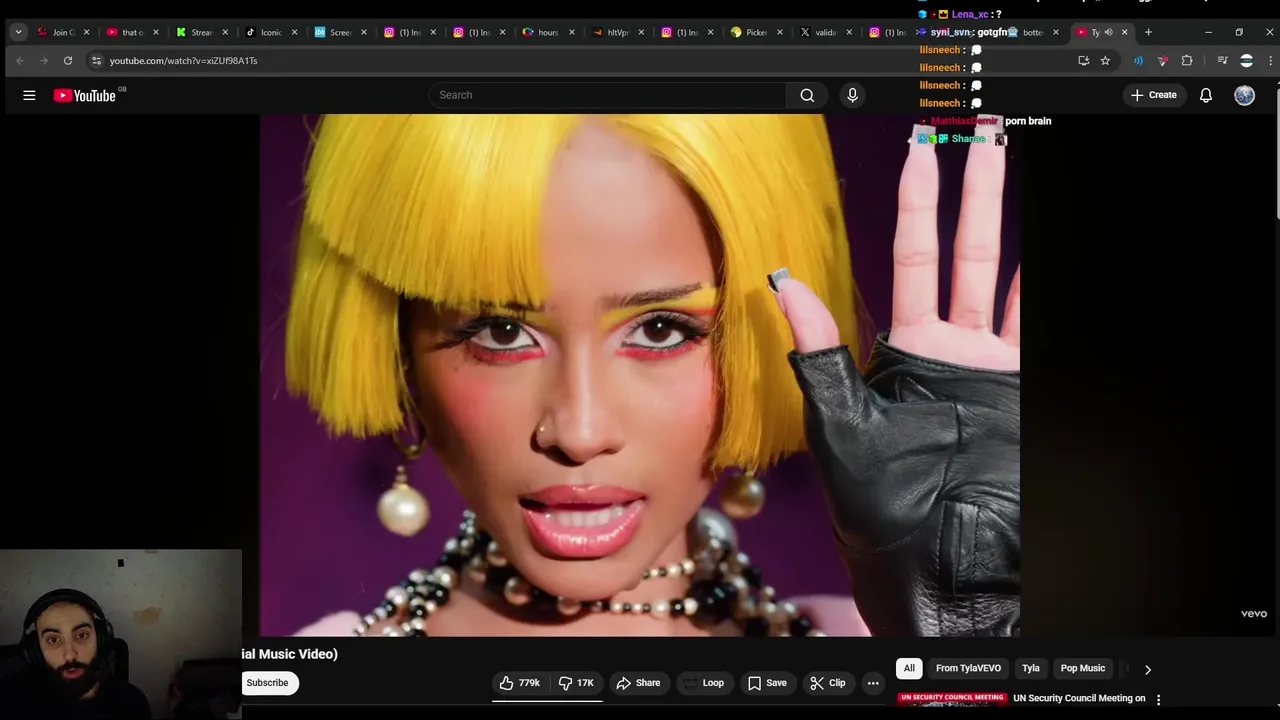1280x720 pixels.
Task: Switch to the 'Picker' tab
Action: (x=756, y=32)
